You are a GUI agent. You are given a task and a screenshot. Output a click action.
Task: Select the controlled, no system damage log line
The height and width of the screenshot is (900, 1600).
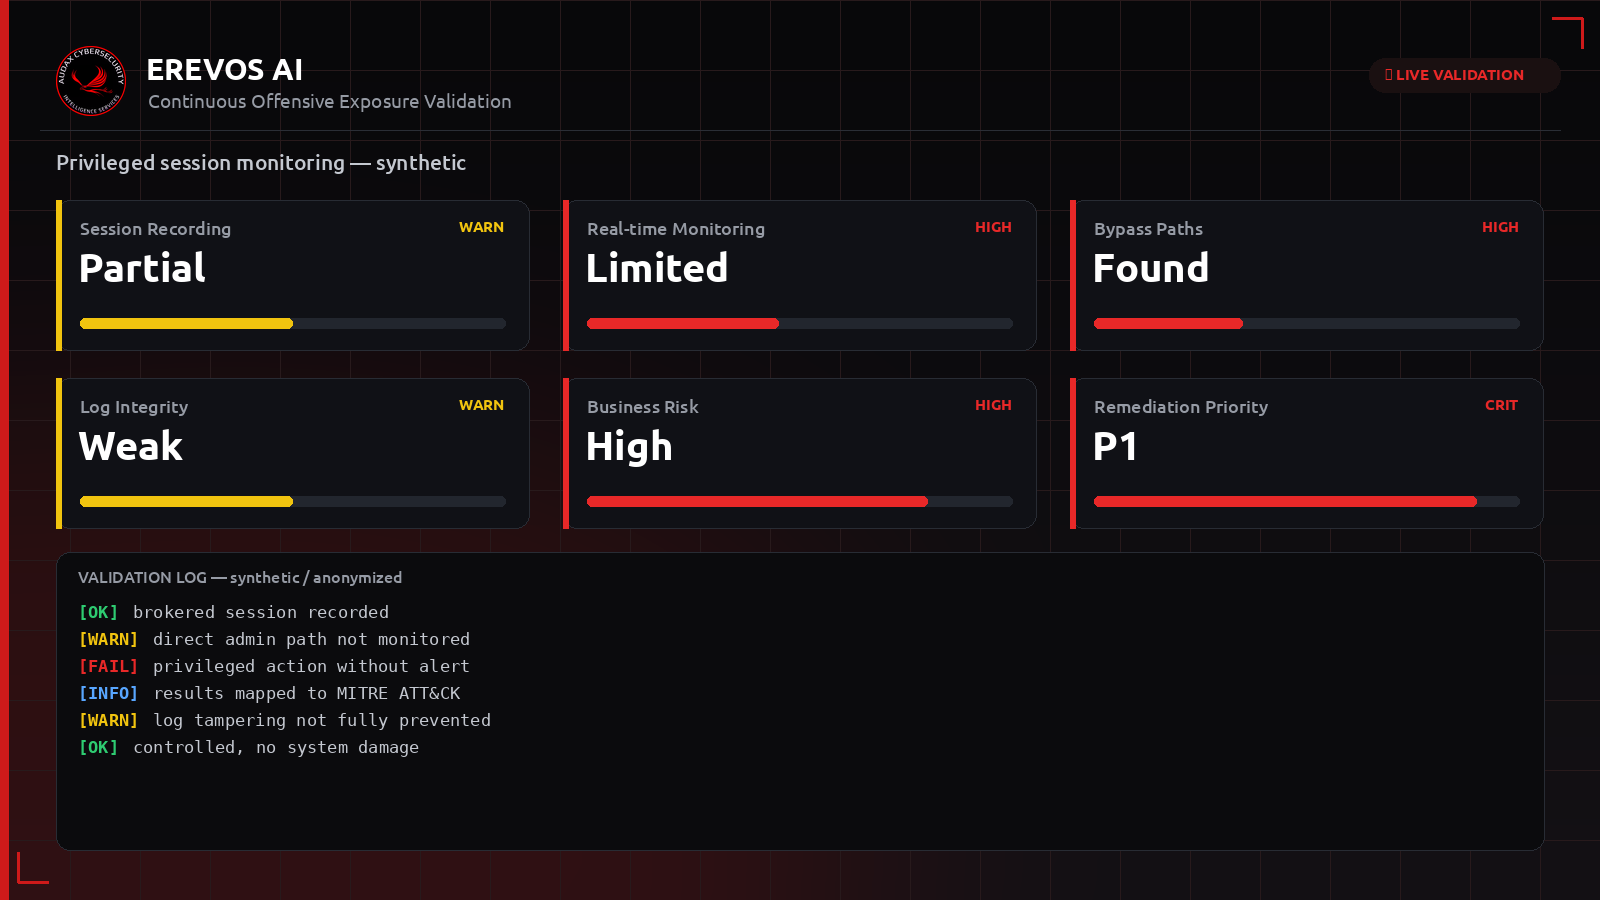tap(249, 747)
